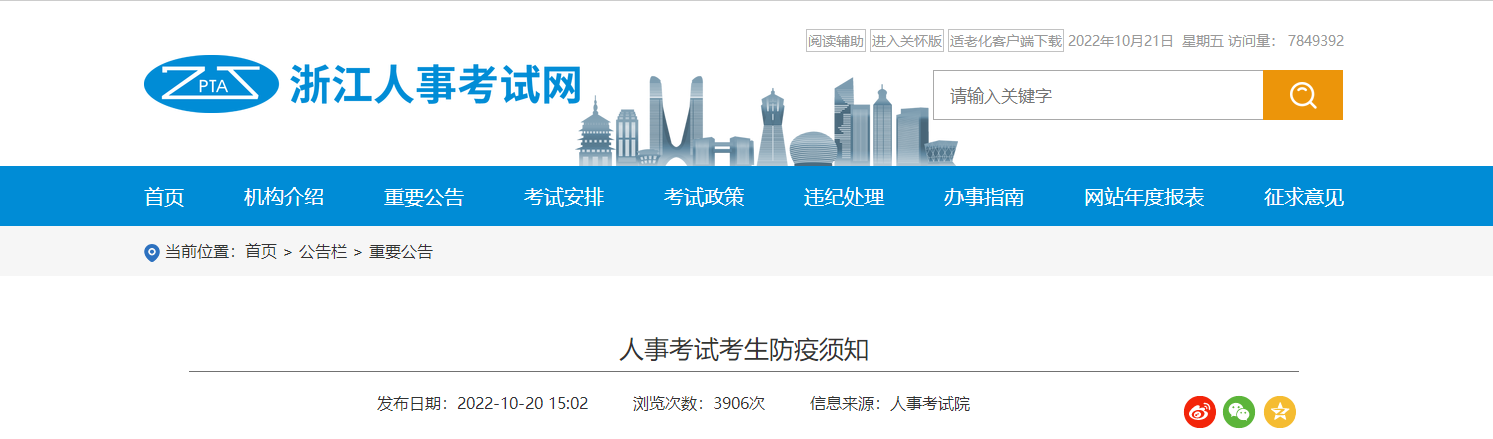This screenshot has width=1493, height=439.
Task: Click the orange search magnifier button
Action: click(1302, 95)
